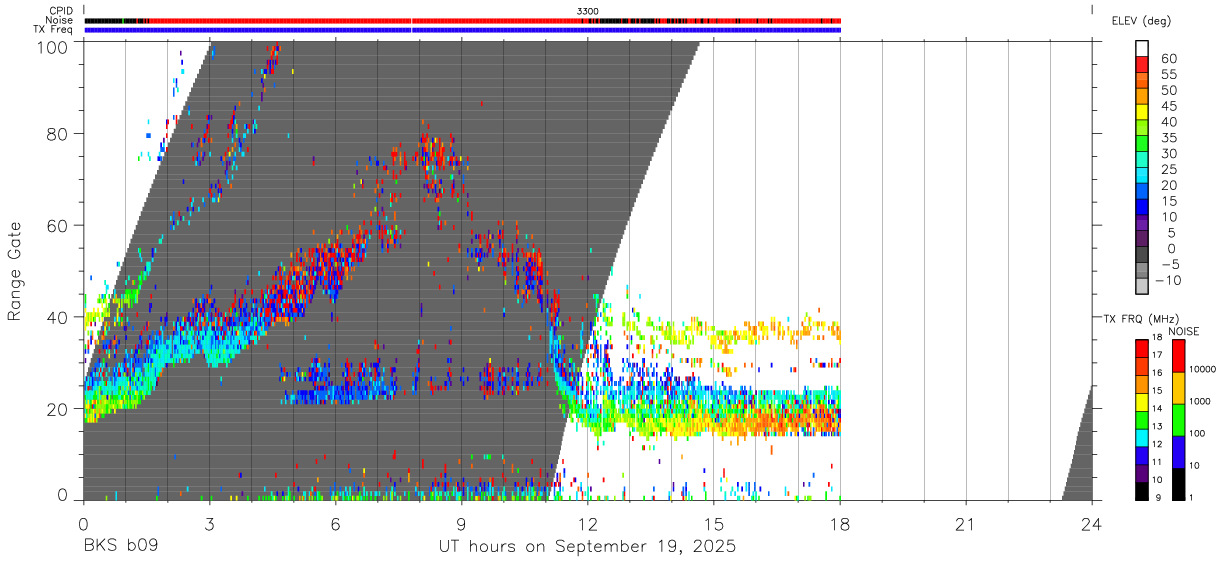Click the red Noise indicator bar along top
Viewport: 1228px width, 567px height.
point(463,20)
